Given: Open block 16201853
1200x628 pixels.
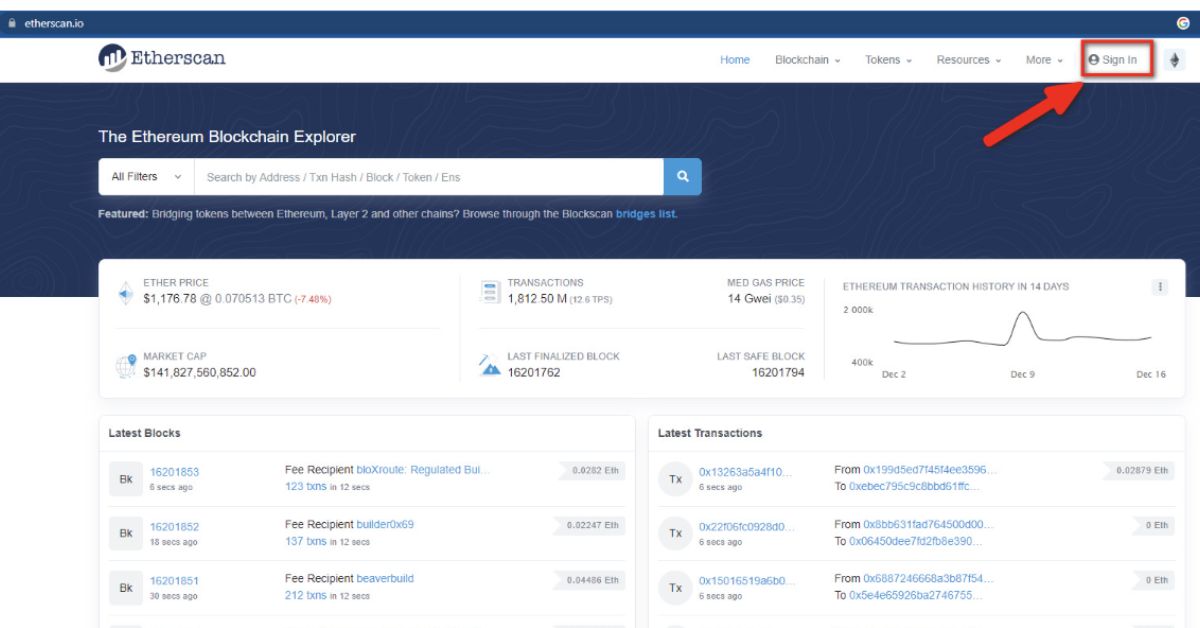Looking at the screenshot, I should click(174, 472).
